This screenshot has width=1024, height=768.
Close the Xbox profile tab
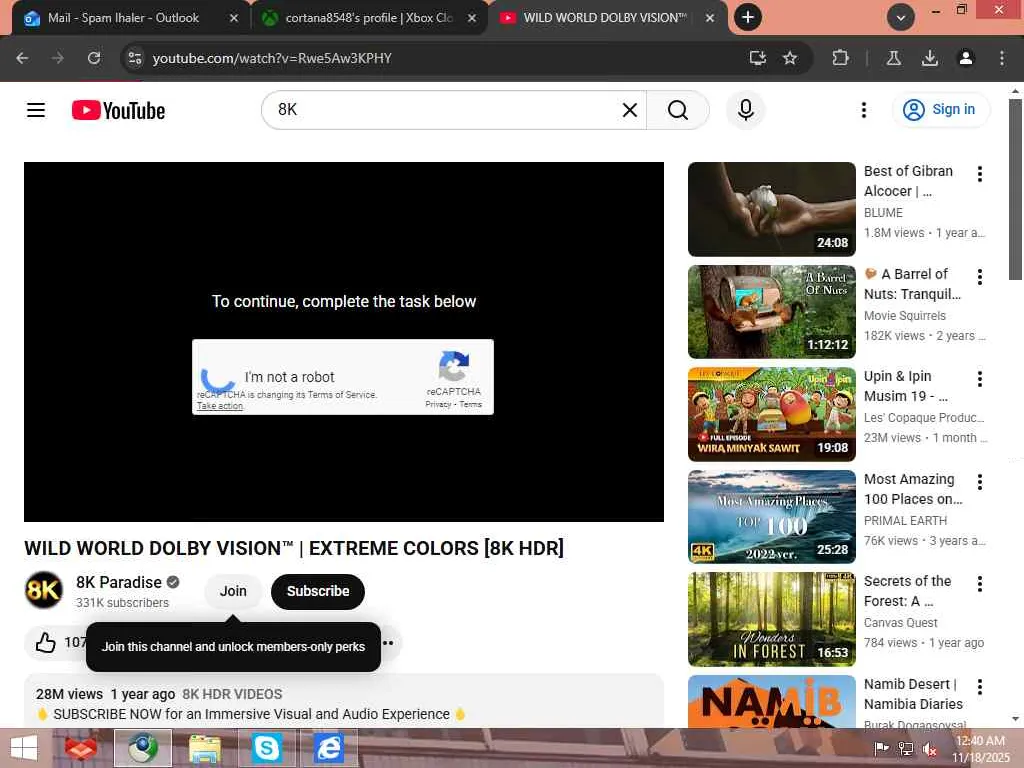click(472, 18)
